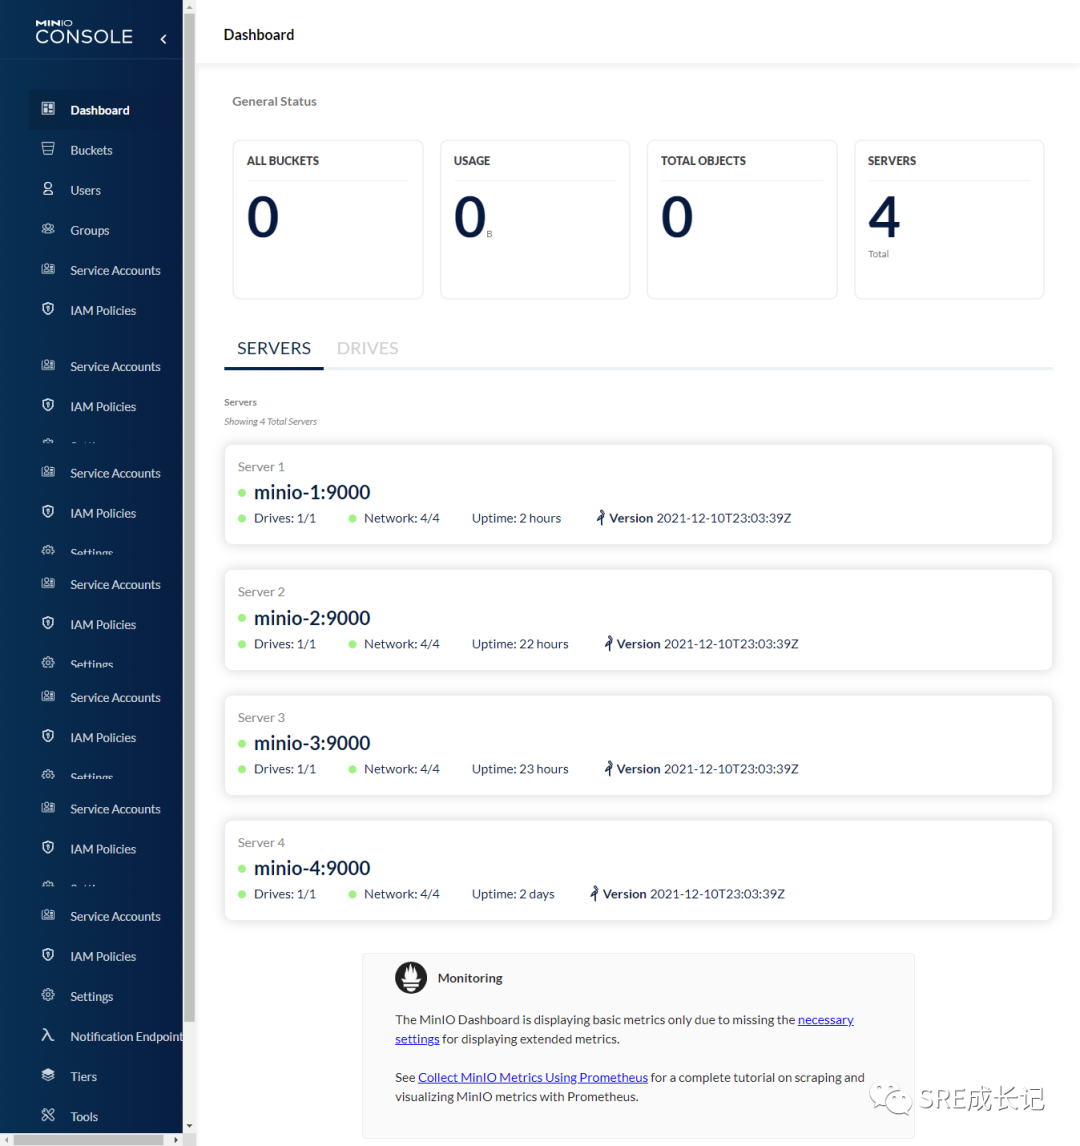This screenshot has height=1146, width=1080.
Task: Switch to the SERVERS tab
Action: (x=274, y=349)
